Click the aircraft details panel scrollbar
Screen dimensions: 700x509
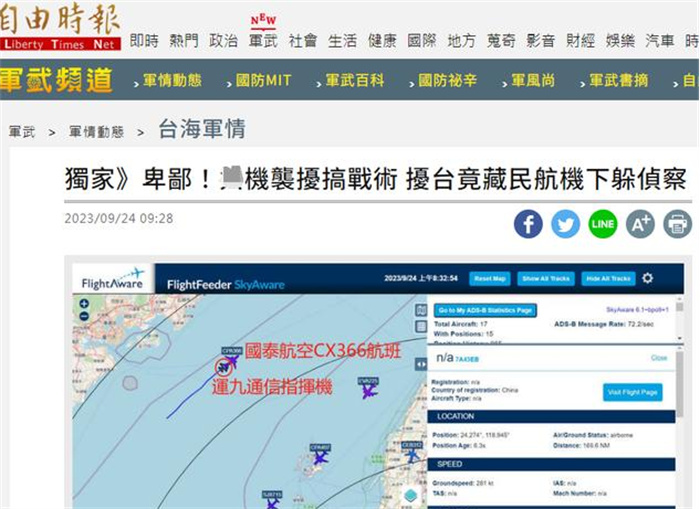679,384
